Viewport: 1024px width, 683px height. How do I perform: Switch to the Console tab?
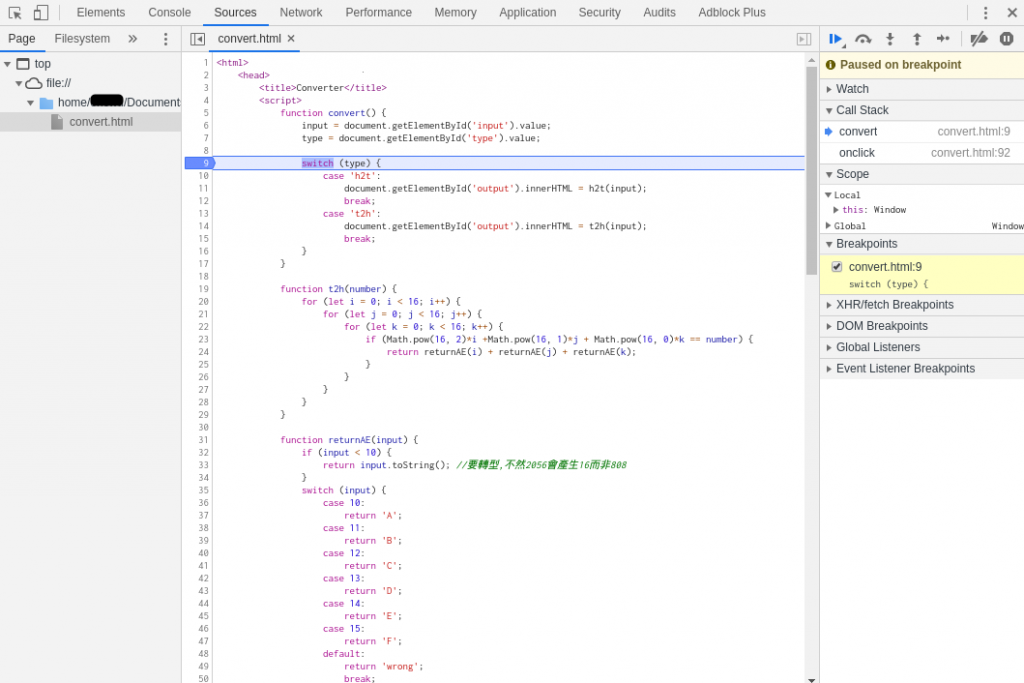click(x=169, y=13)
